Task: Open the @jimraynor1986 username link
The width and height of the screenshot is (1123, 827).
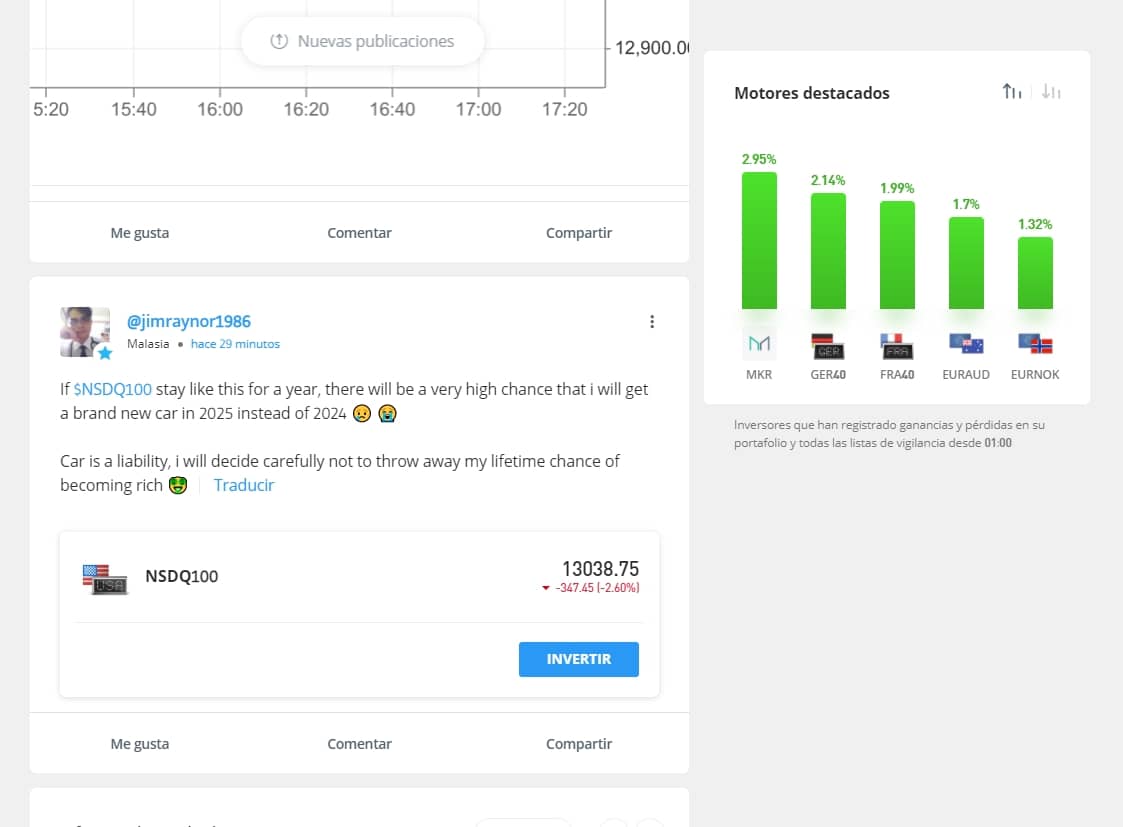Action: pyautogui.click(x=189, y=321)
